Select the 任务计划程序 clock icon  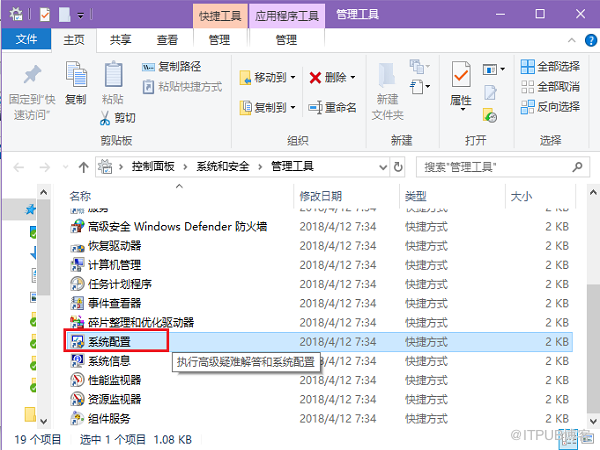tap(77, 284)
